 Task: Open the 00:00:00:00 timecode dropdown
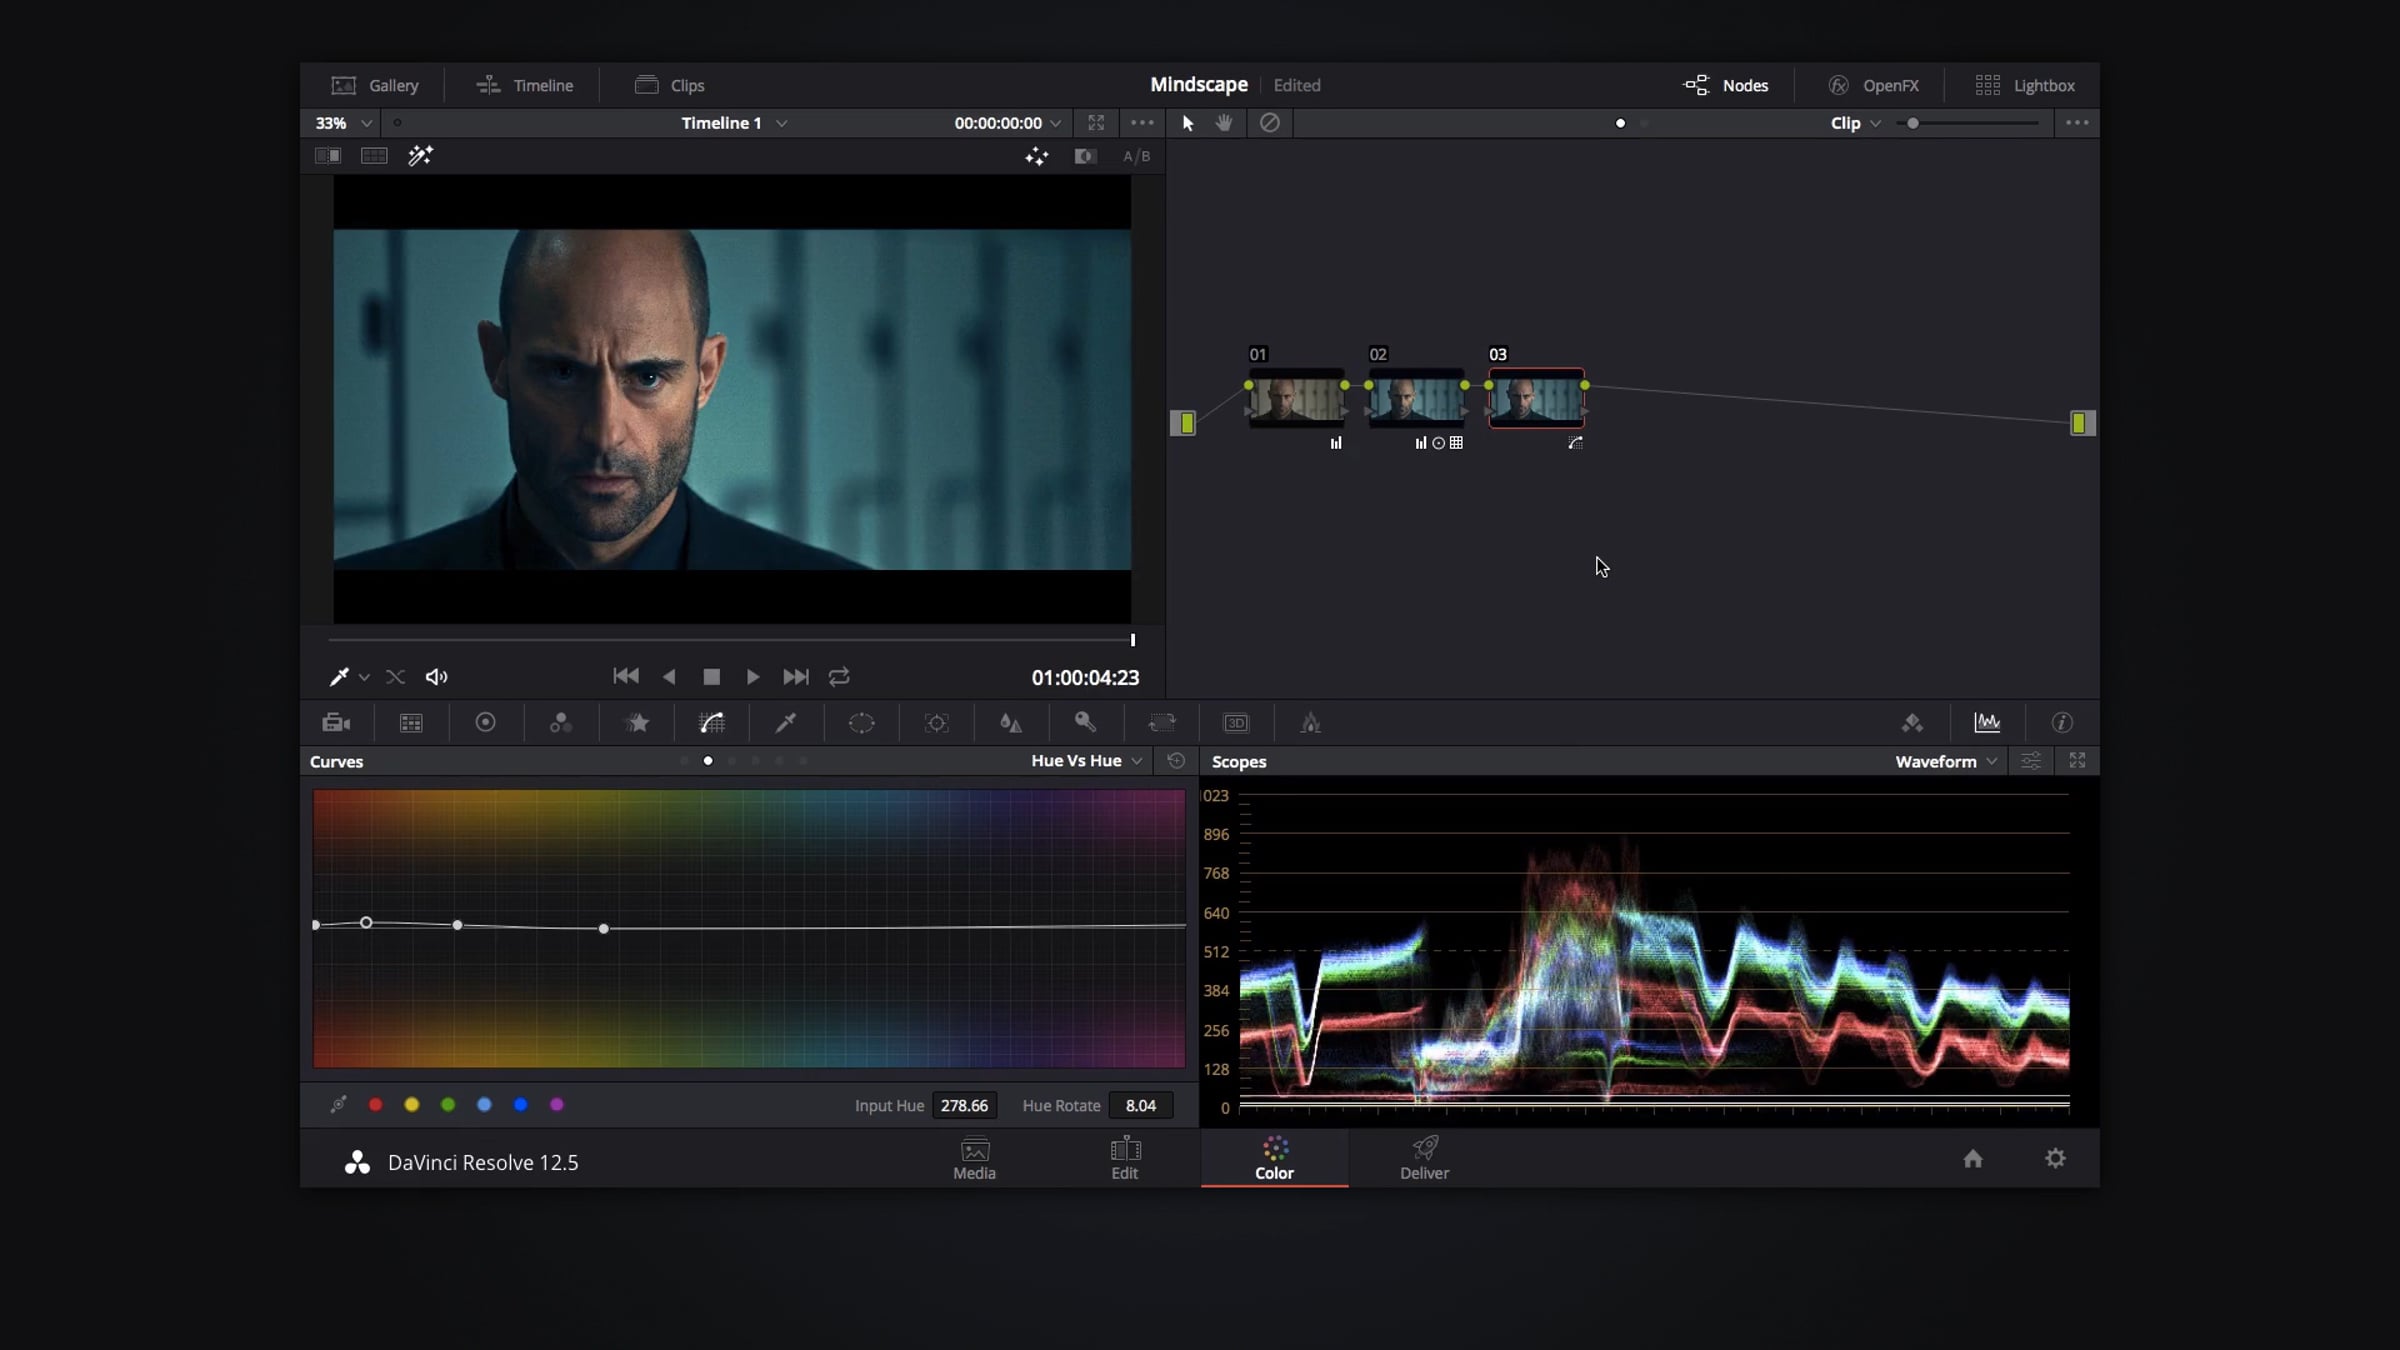pyautogui.click(x=1008, y=123)
